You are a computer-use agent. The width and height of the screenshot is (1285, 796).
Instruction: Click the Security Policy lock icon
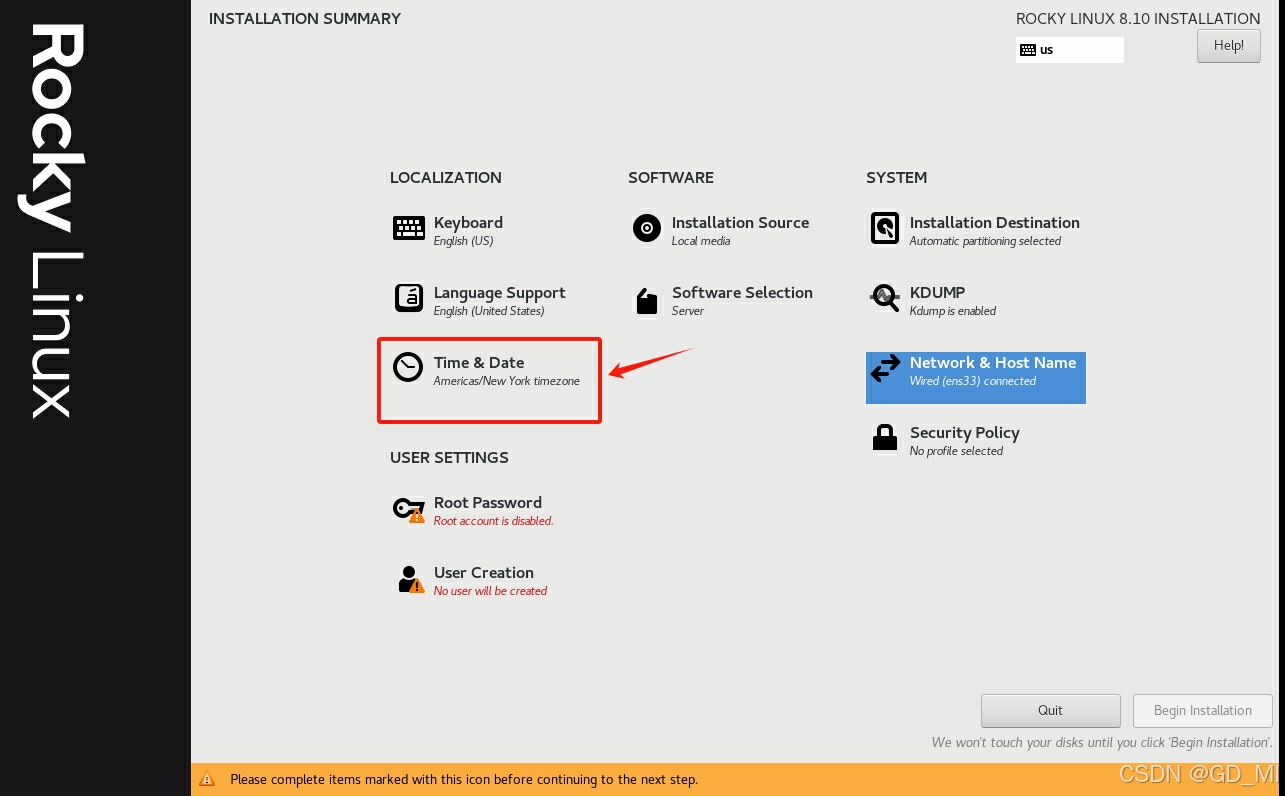click(885, 437)
